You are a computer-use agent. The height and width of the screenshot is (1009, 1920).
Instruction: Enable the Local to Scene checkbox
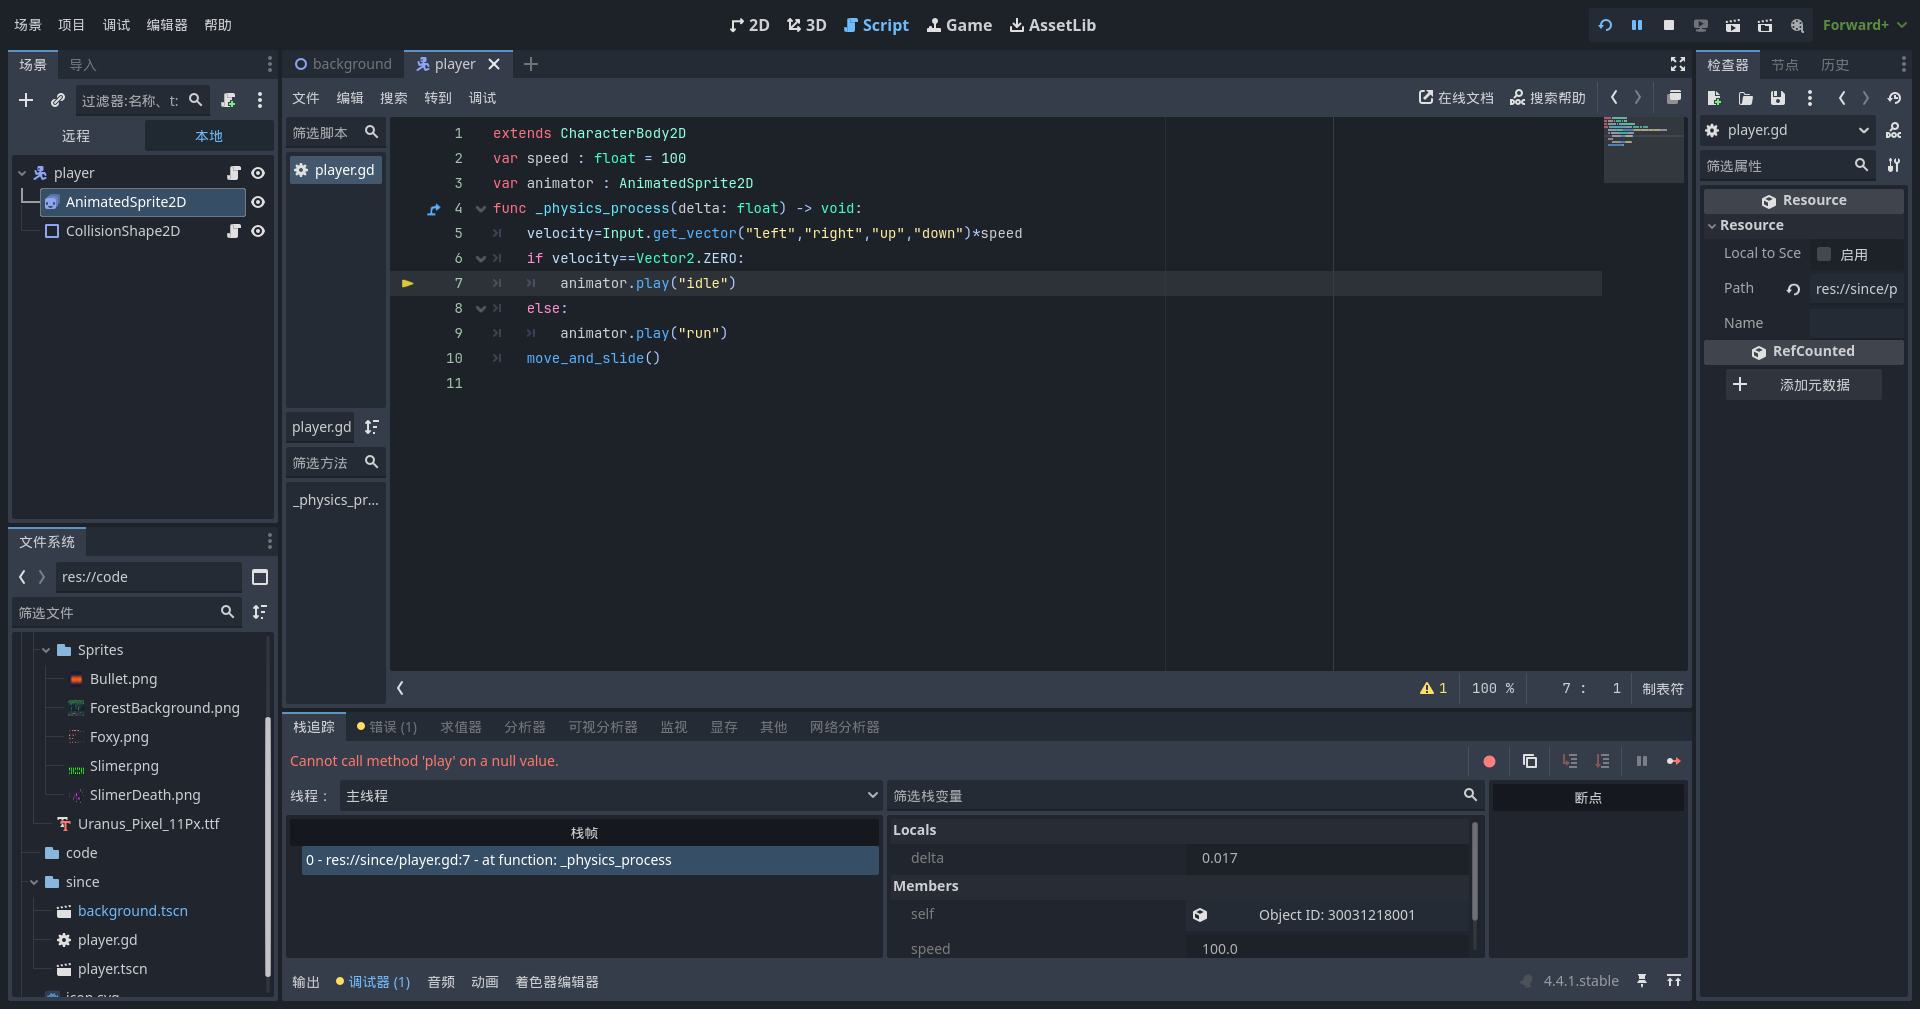click(1824, 254)
